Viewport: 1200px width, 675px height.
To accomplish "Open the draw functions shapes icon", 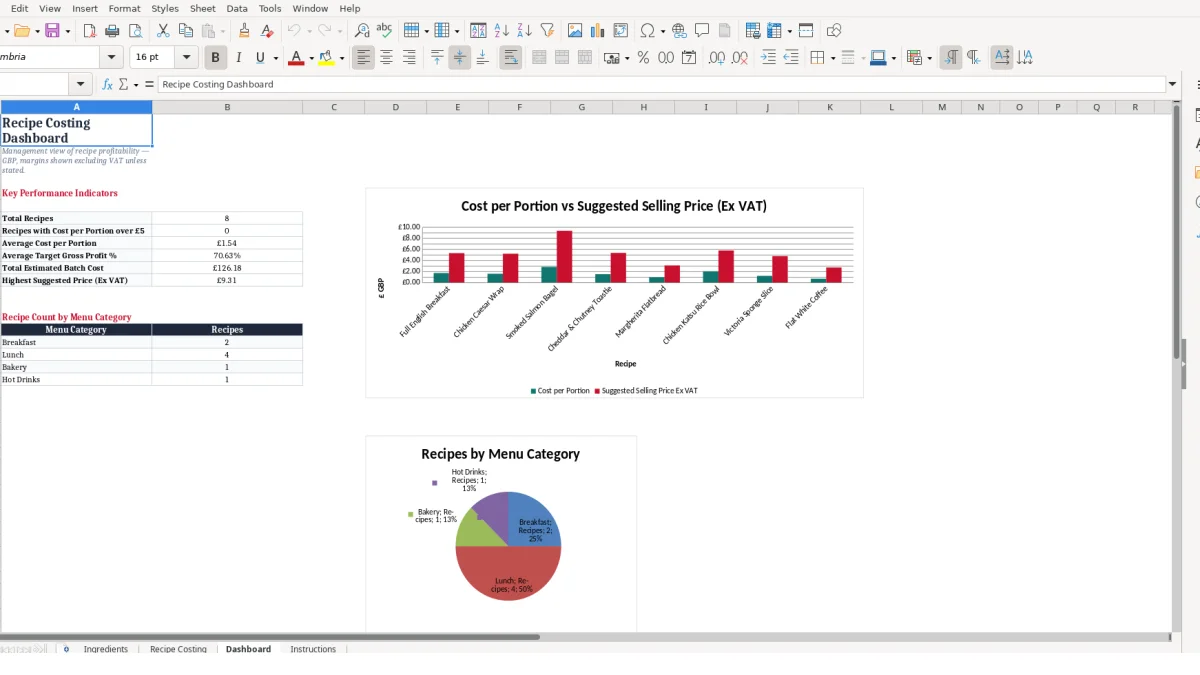I will (834, 31).
